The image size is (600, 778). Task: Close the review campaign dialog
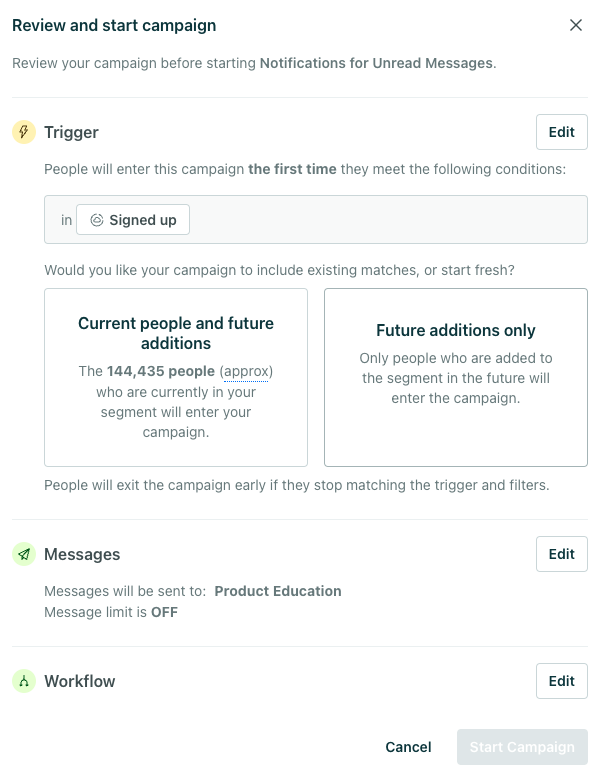click(576, 25)
